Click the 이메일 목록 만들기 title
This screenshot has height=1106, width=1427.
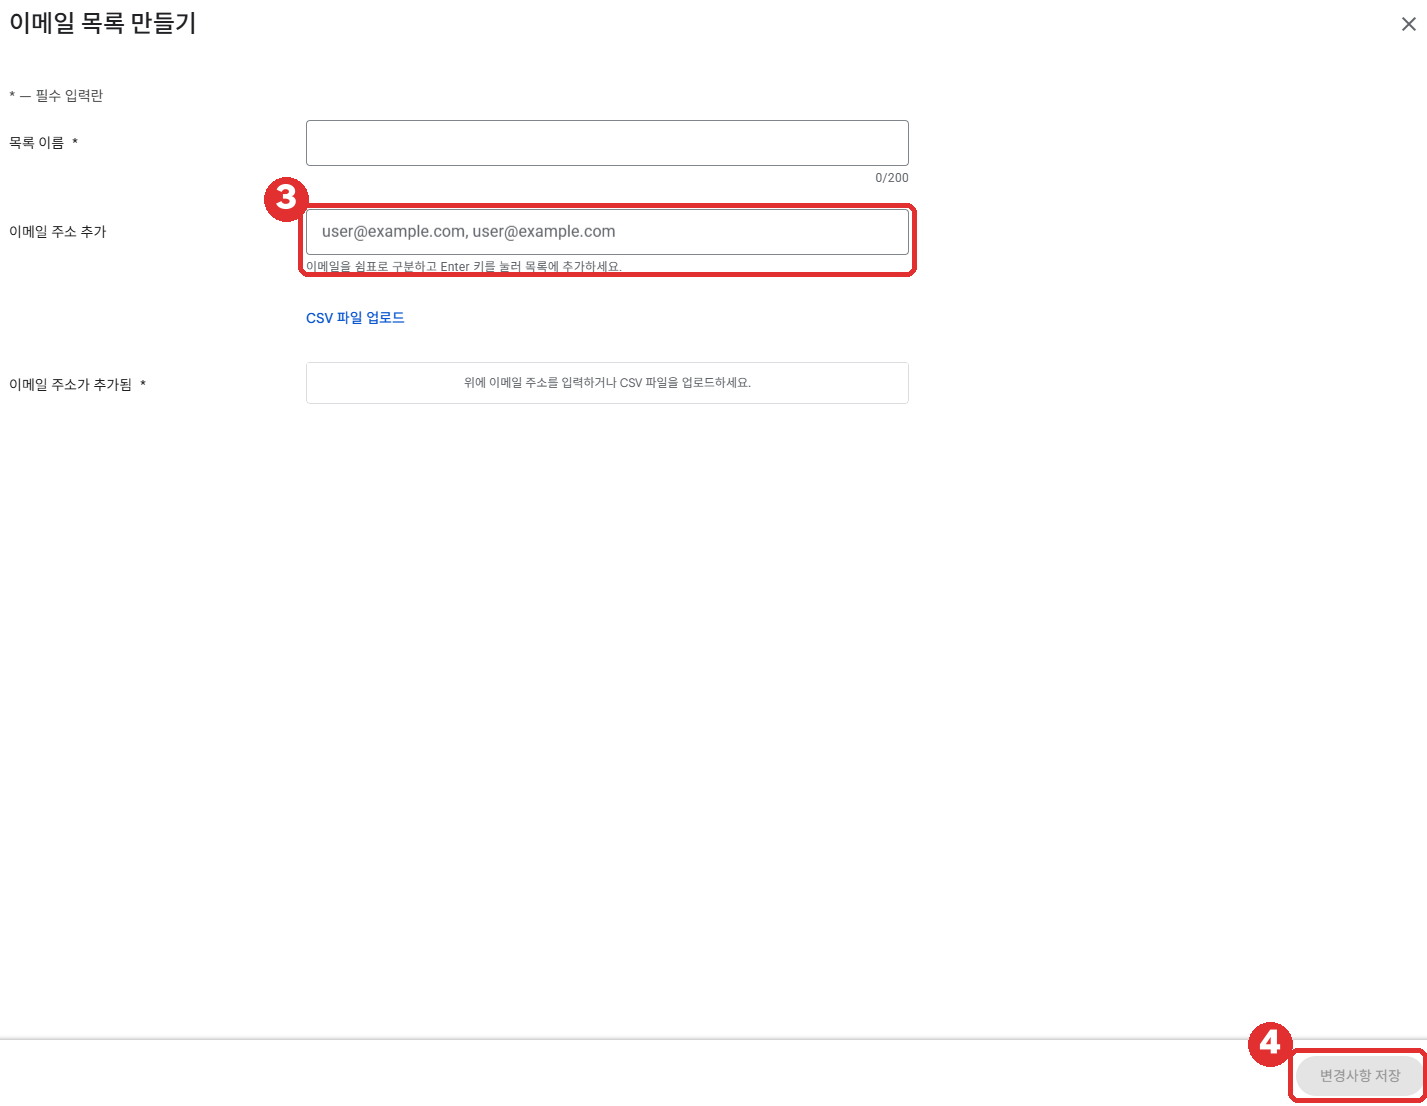[103, 23]
